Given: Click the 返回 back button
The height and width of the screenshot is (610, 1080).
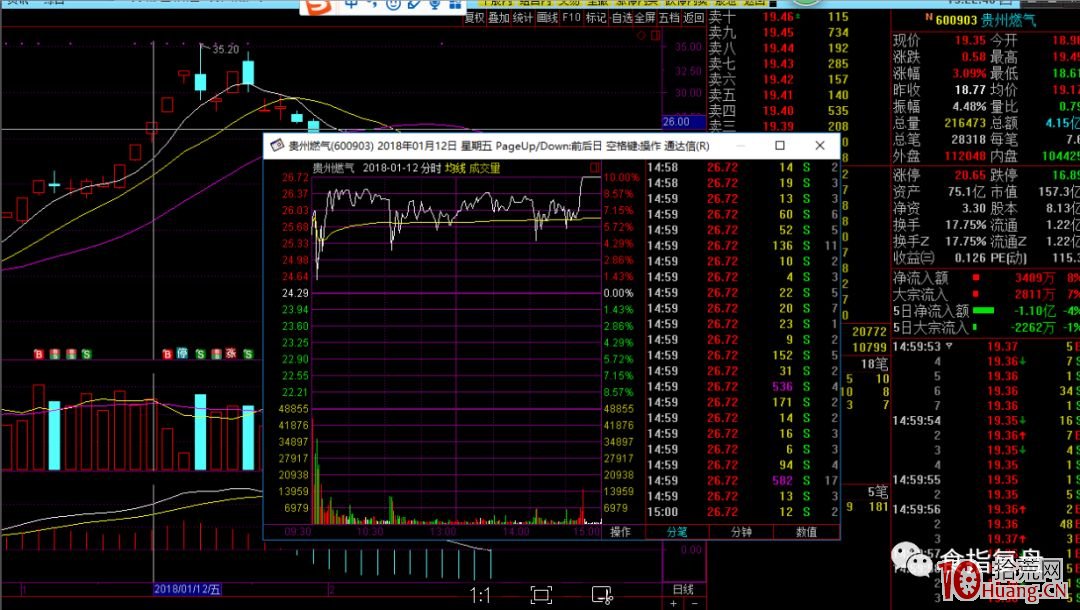Looking at the screenshot, I should pyautogui.click(x=694, y=17).
